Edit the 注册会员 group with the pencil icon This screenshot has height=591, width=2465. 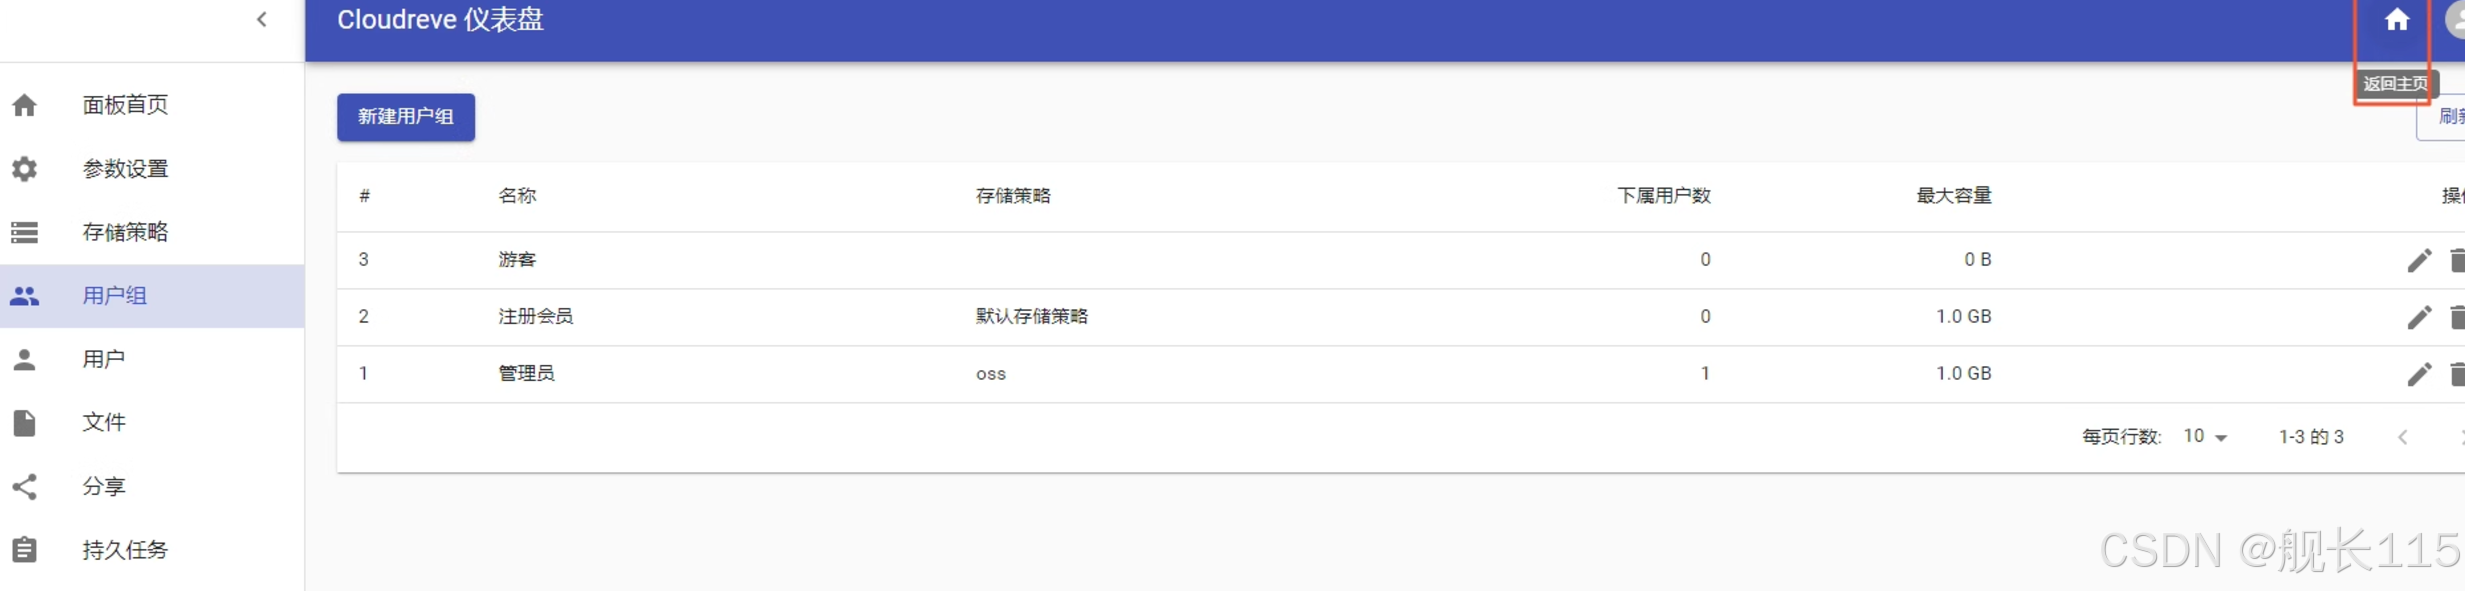(x=2419, y=317)
